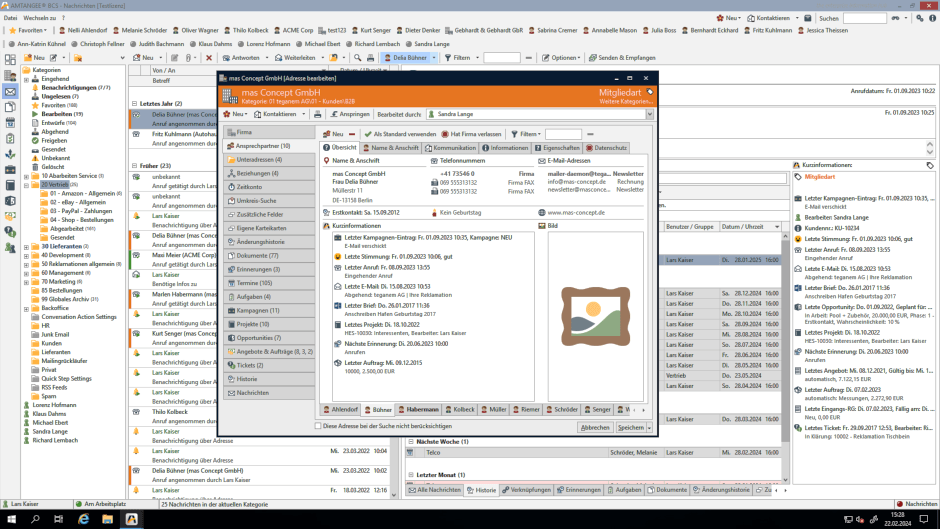
Task: Open the www.mas-concept.de website link
Action: 576,212
